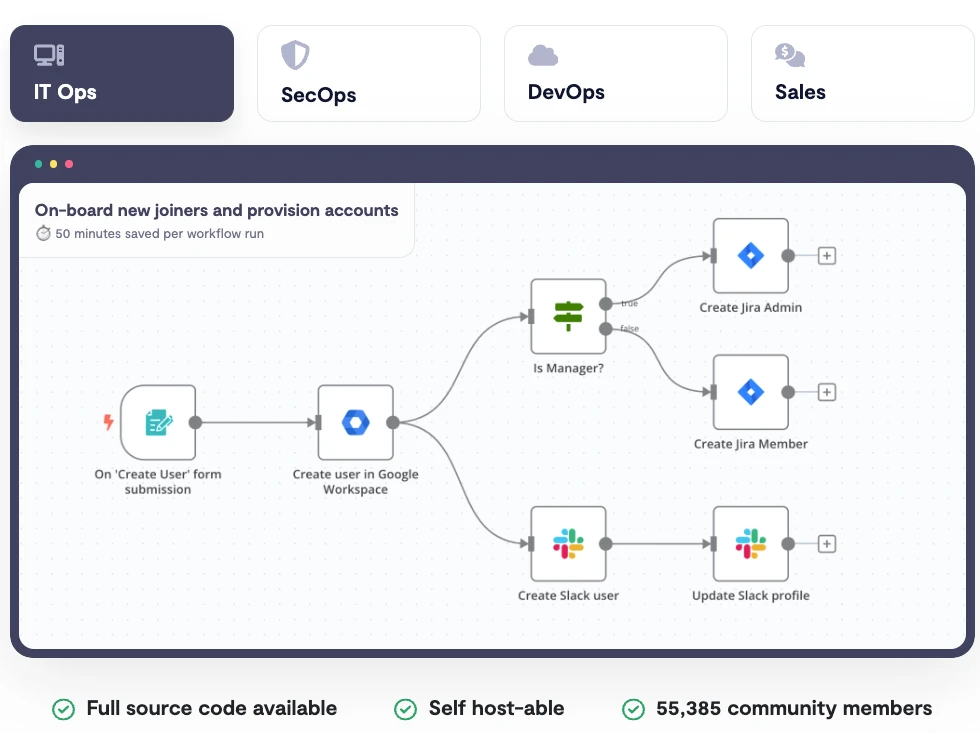Viewport: 980px width, 733px height.
Task: Select the Is Manager? signpost node
Action: [568, 316]
